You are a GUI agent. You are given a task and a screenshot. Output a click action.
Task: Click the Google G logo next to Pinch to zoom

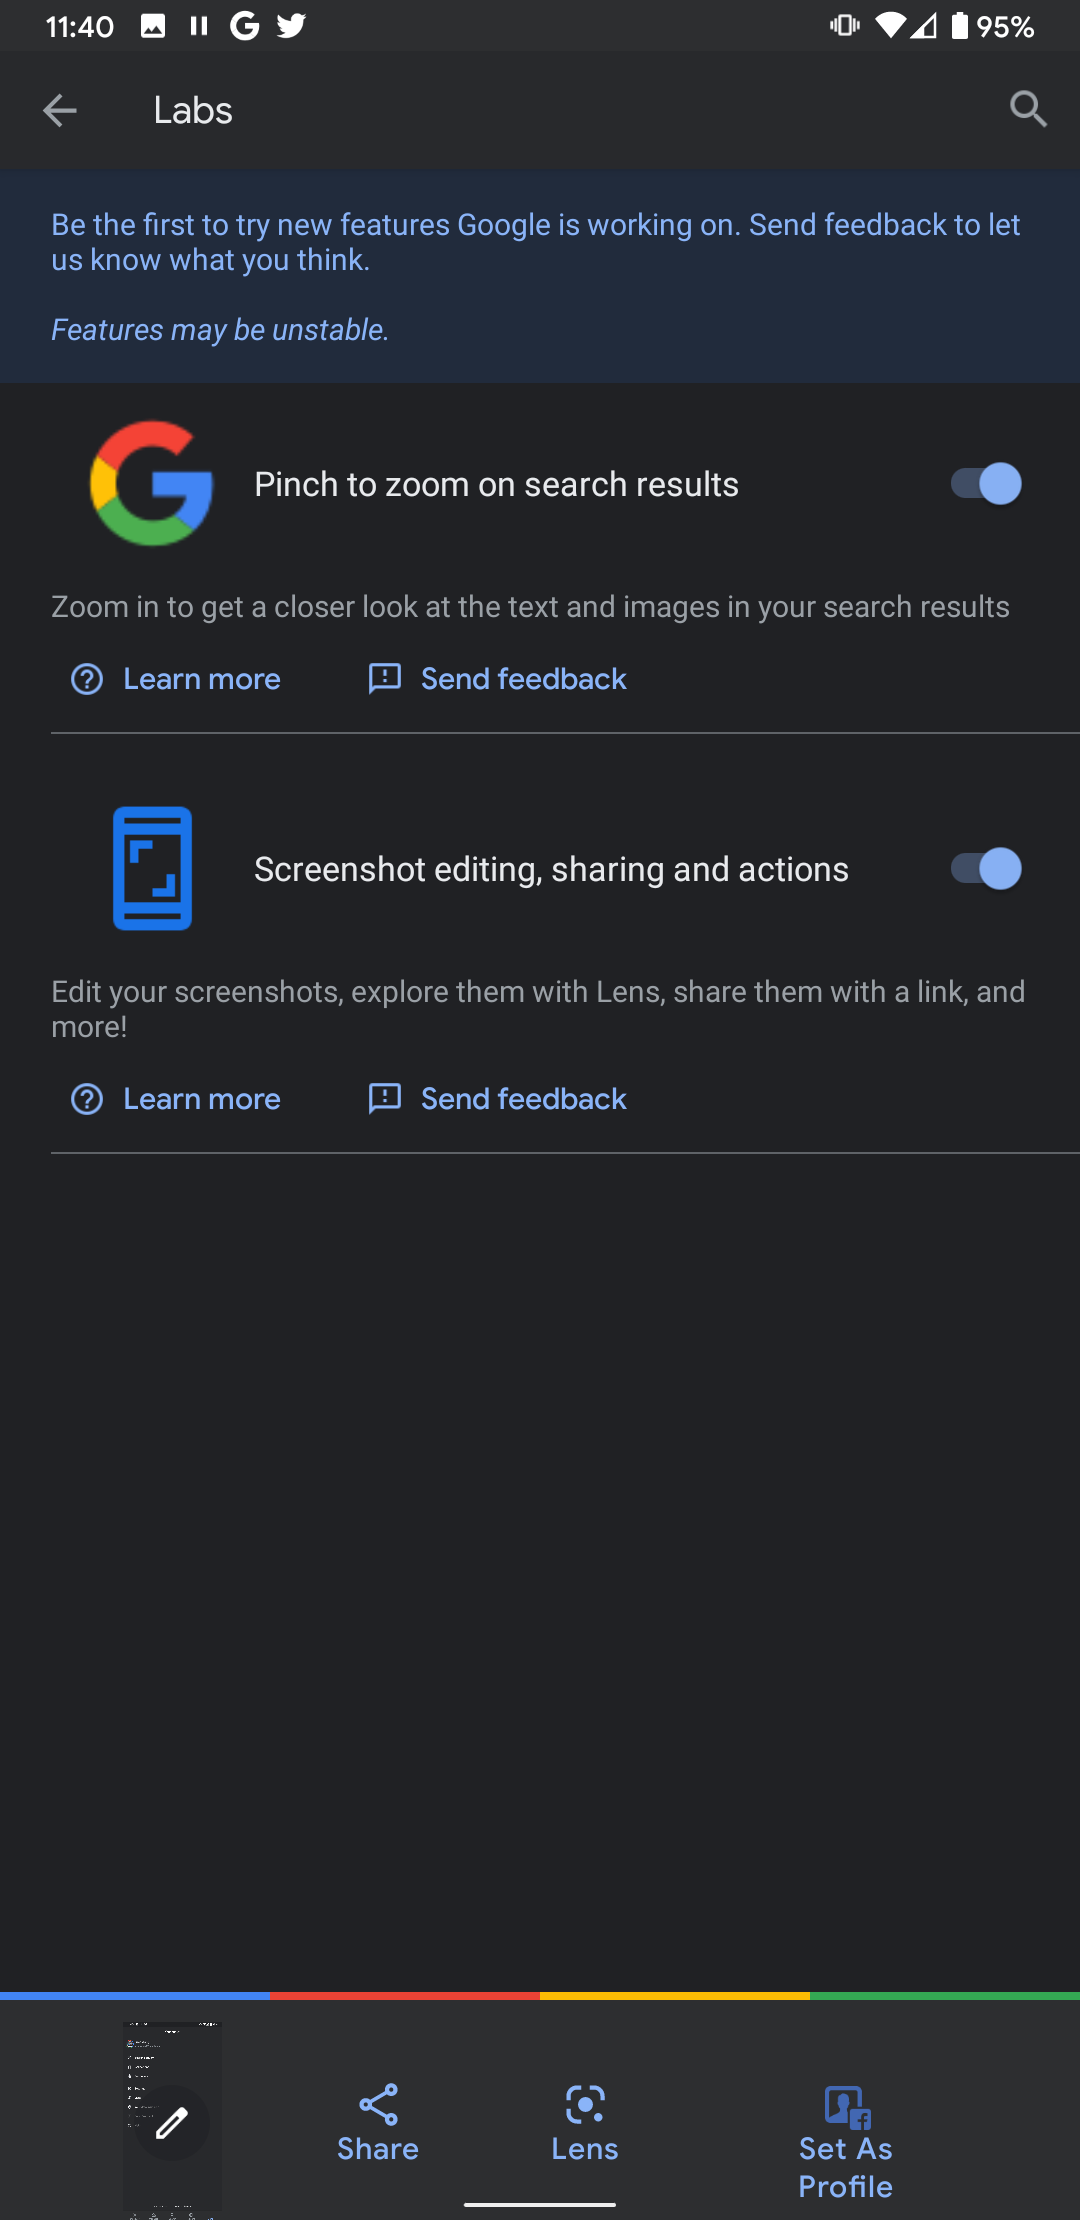point(152,483)
